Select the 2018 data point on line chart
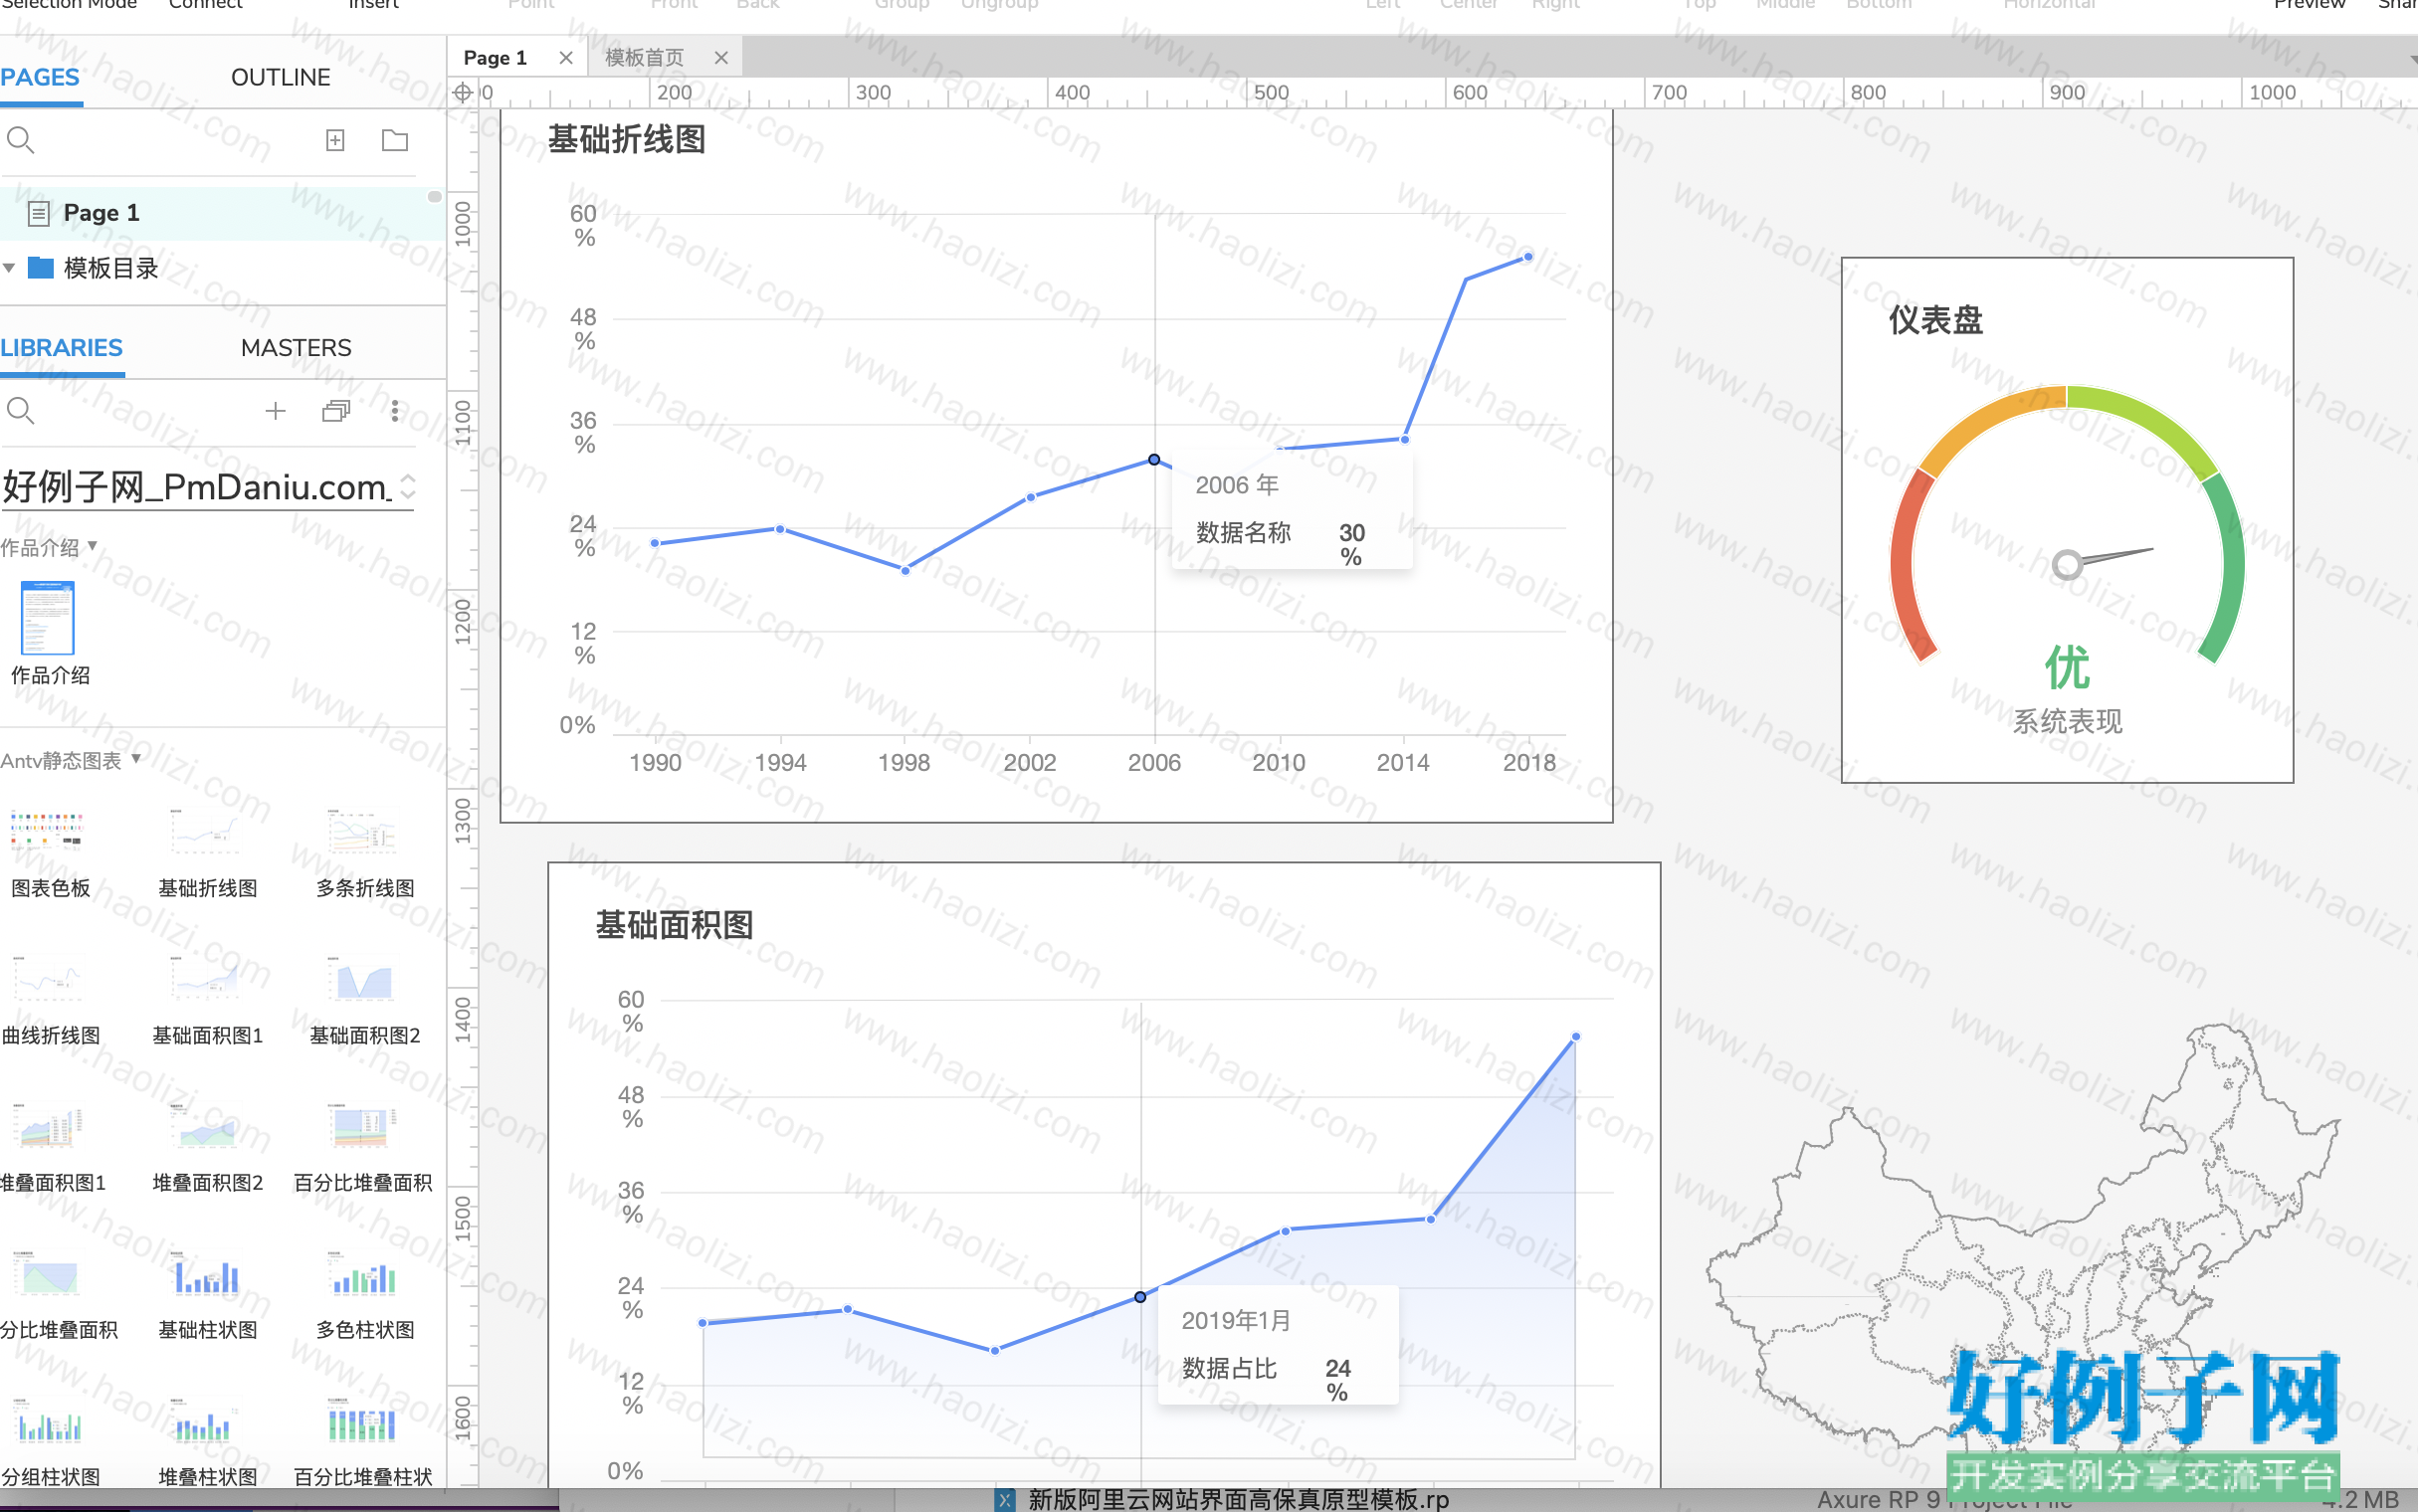 (1528, 257)
